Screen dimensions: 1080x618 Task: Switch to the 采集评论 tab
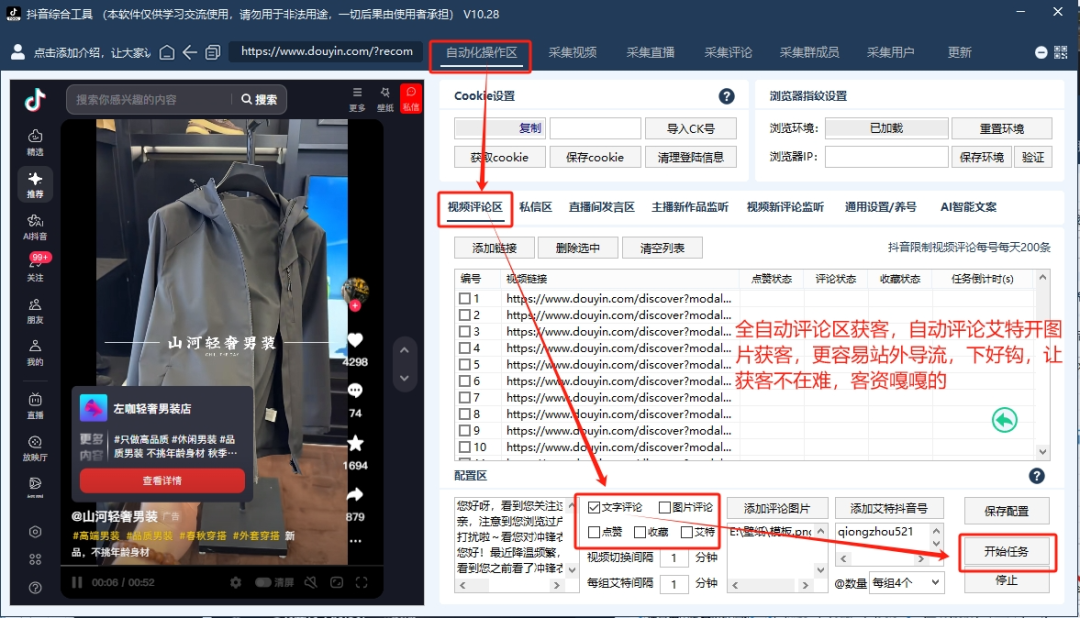(x=728, y=53)
